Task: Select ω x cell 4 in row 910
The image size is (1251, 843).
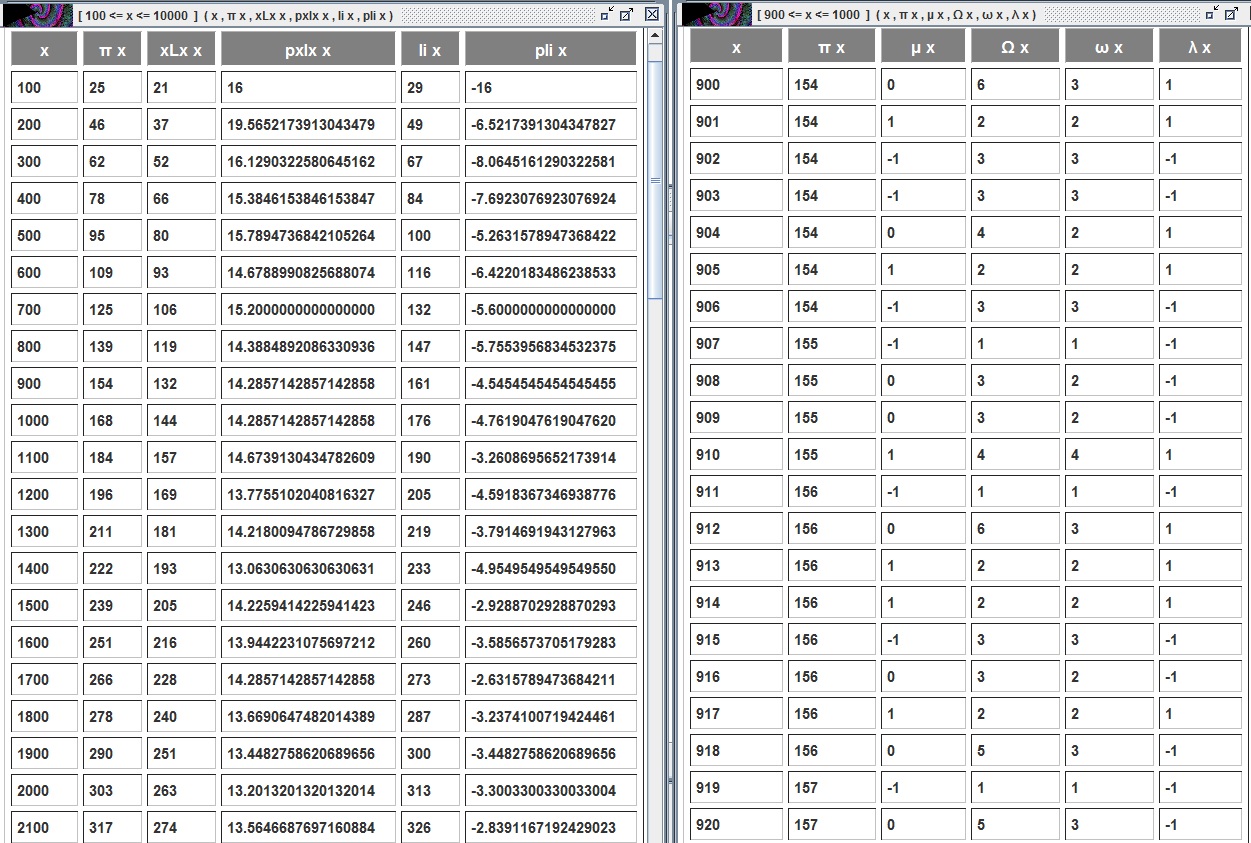Action: [1109, 455]
